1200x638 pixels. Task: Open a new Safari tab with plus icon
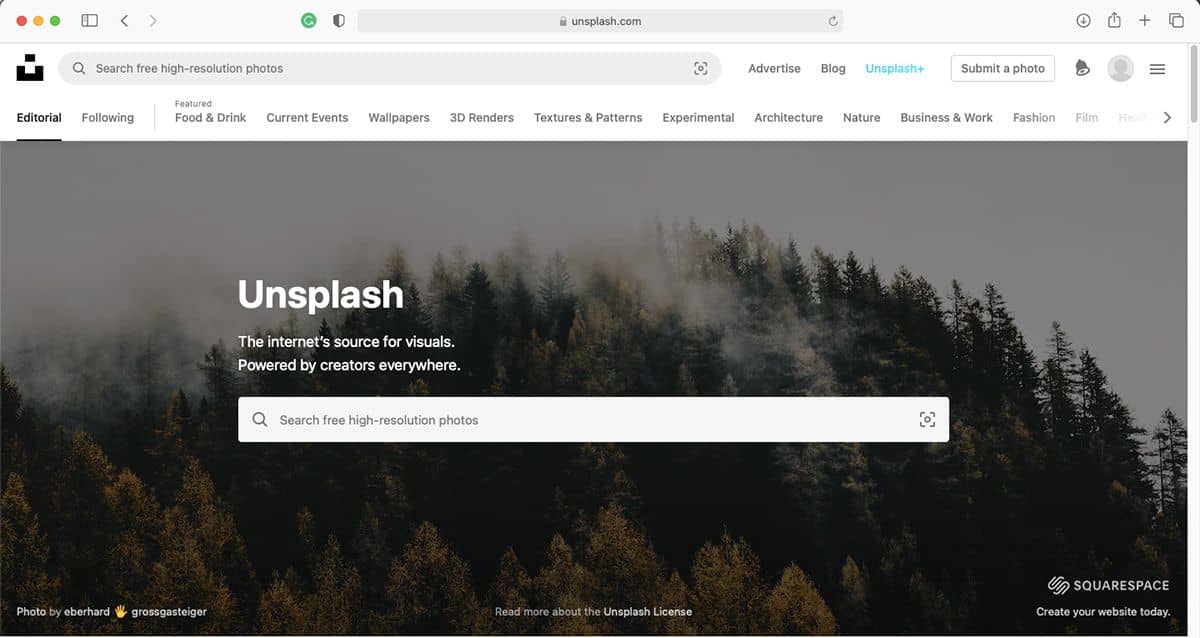[x=1145, y=20]
